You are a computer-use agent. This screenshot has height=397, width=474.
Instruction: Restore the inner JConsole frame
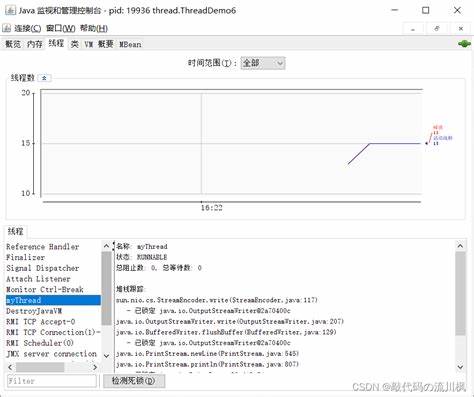437,29
